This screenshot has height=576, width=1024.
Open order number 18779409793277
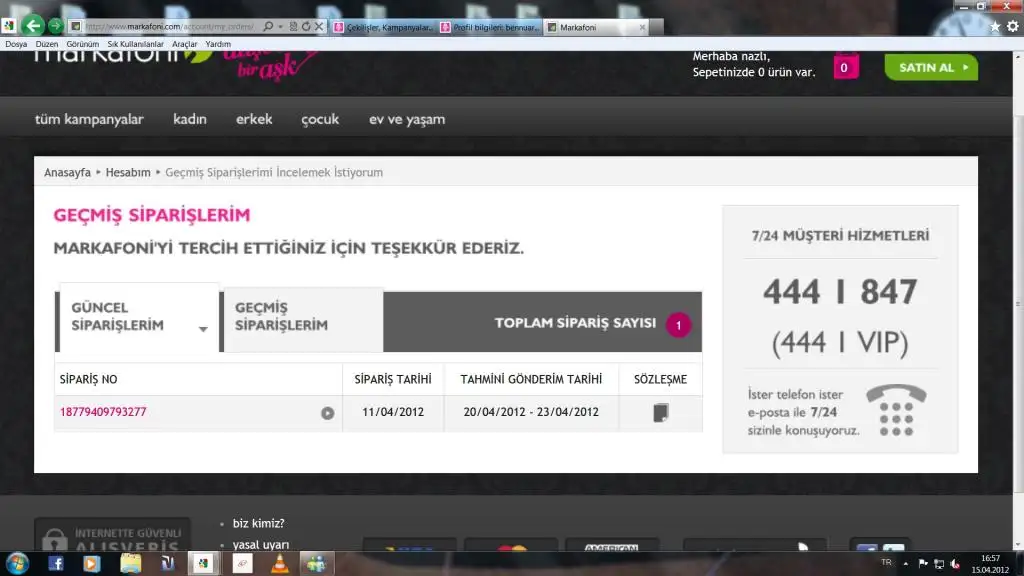tap(103, 412)
